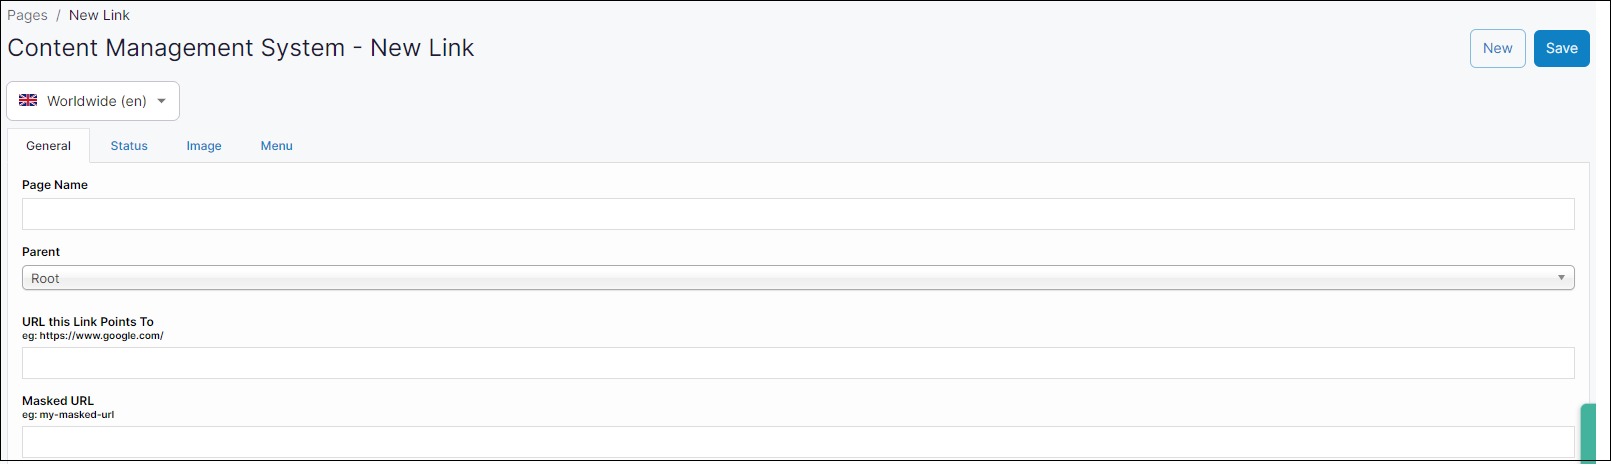Click the Content Management System page heading

point(241,48)
